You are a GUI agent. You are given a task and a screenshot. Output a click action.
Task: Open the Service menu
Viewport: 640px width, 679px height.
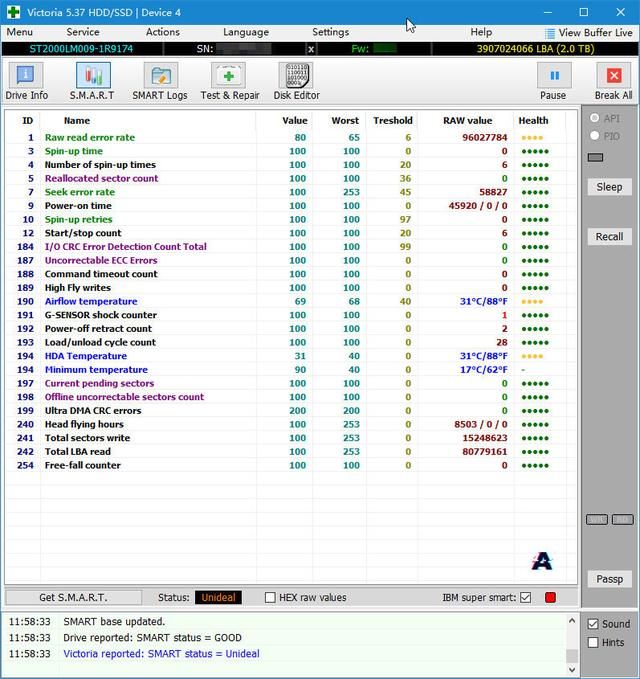[83, 32]
